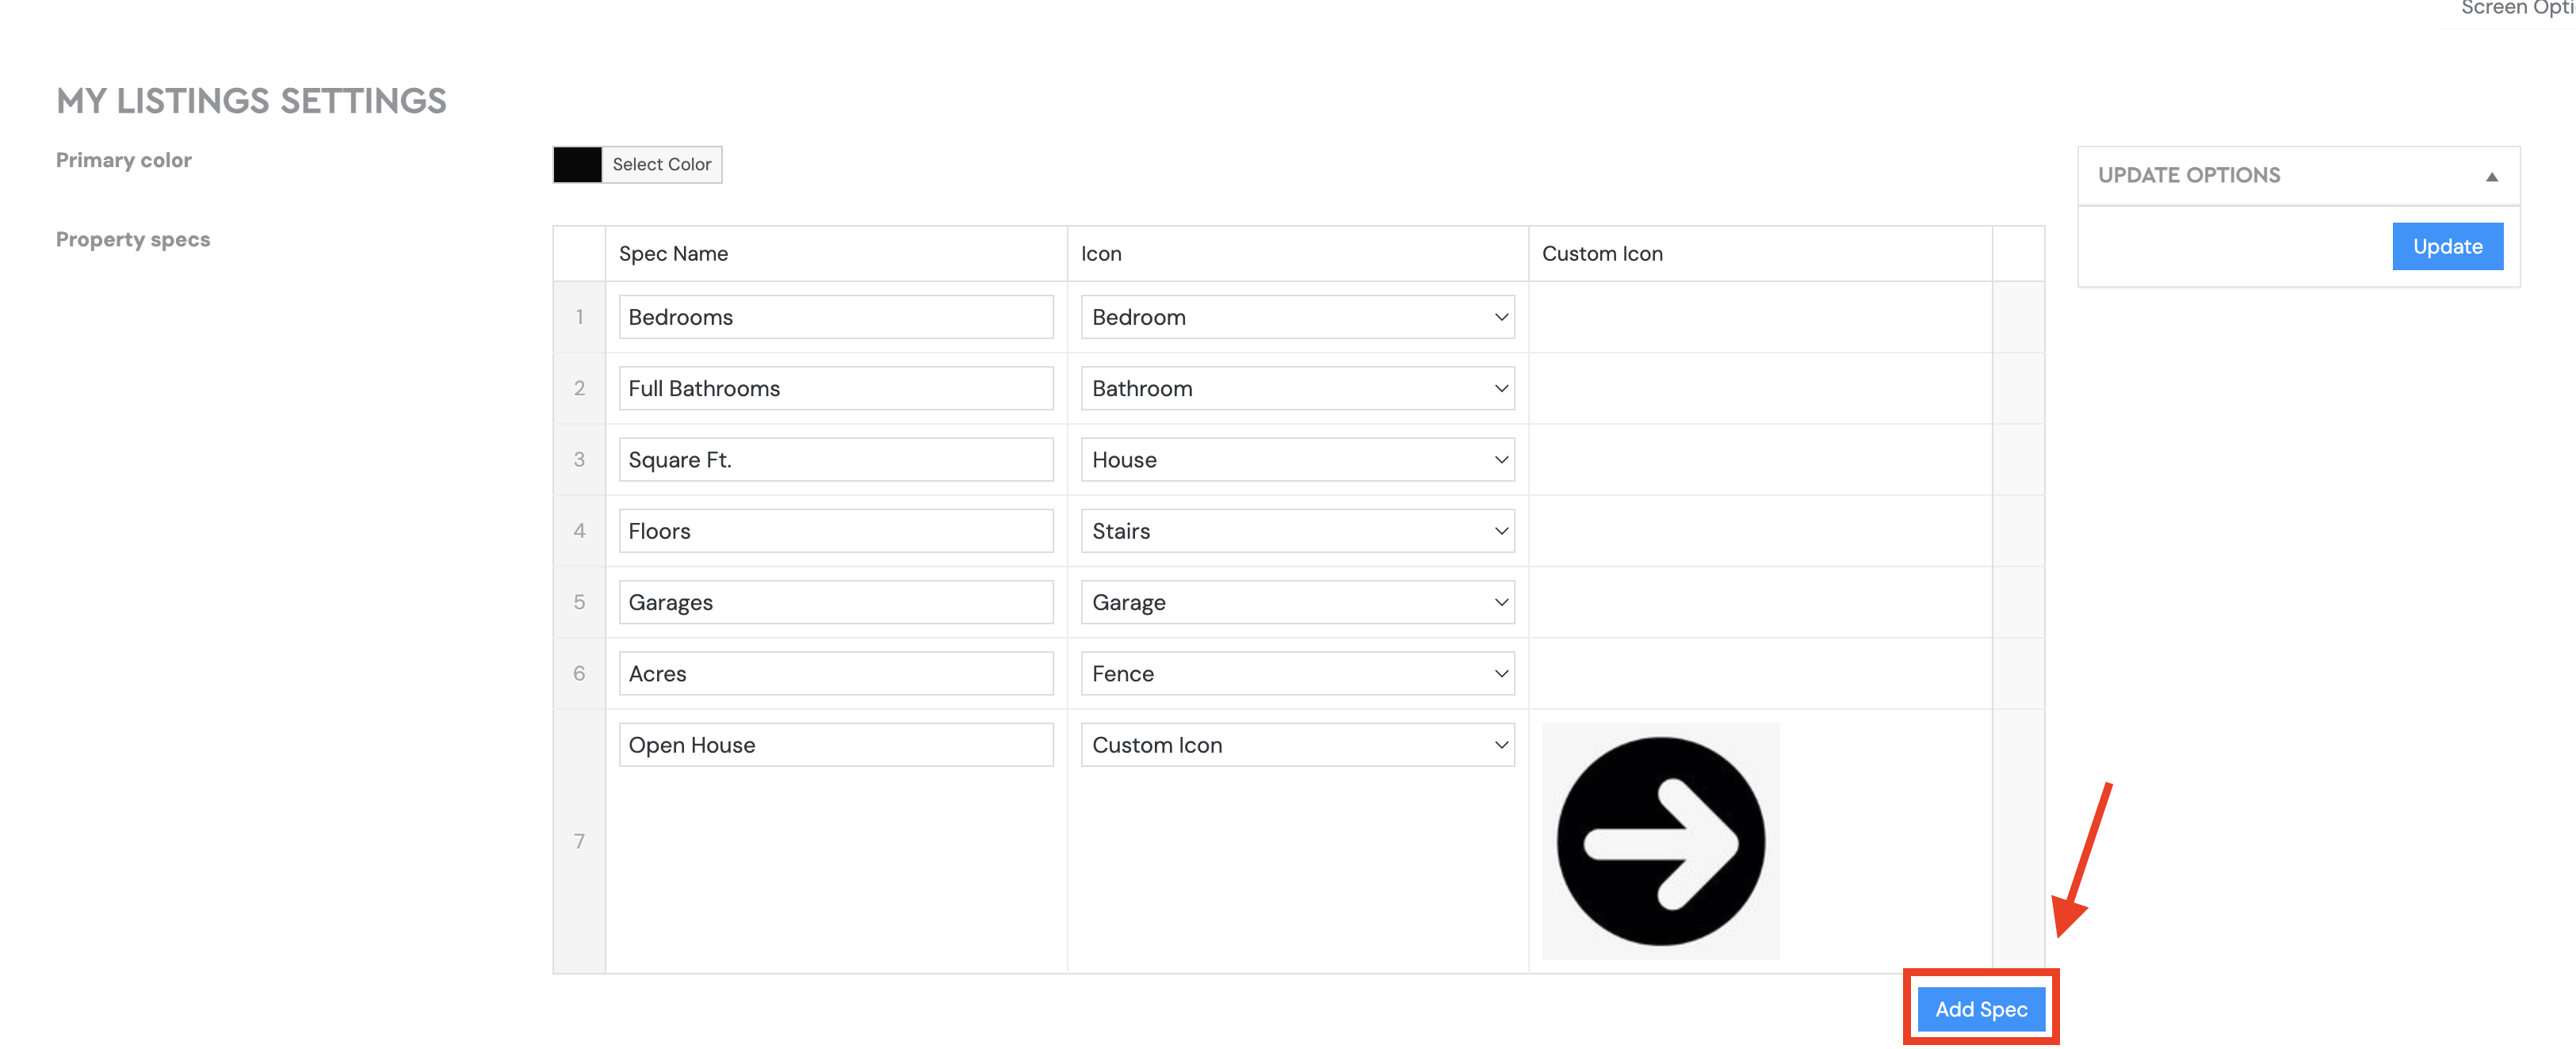Viewport: 2576px width, 1049px height.
Task: Click the Acres spec name field
Action: click(x=836, y=674)
